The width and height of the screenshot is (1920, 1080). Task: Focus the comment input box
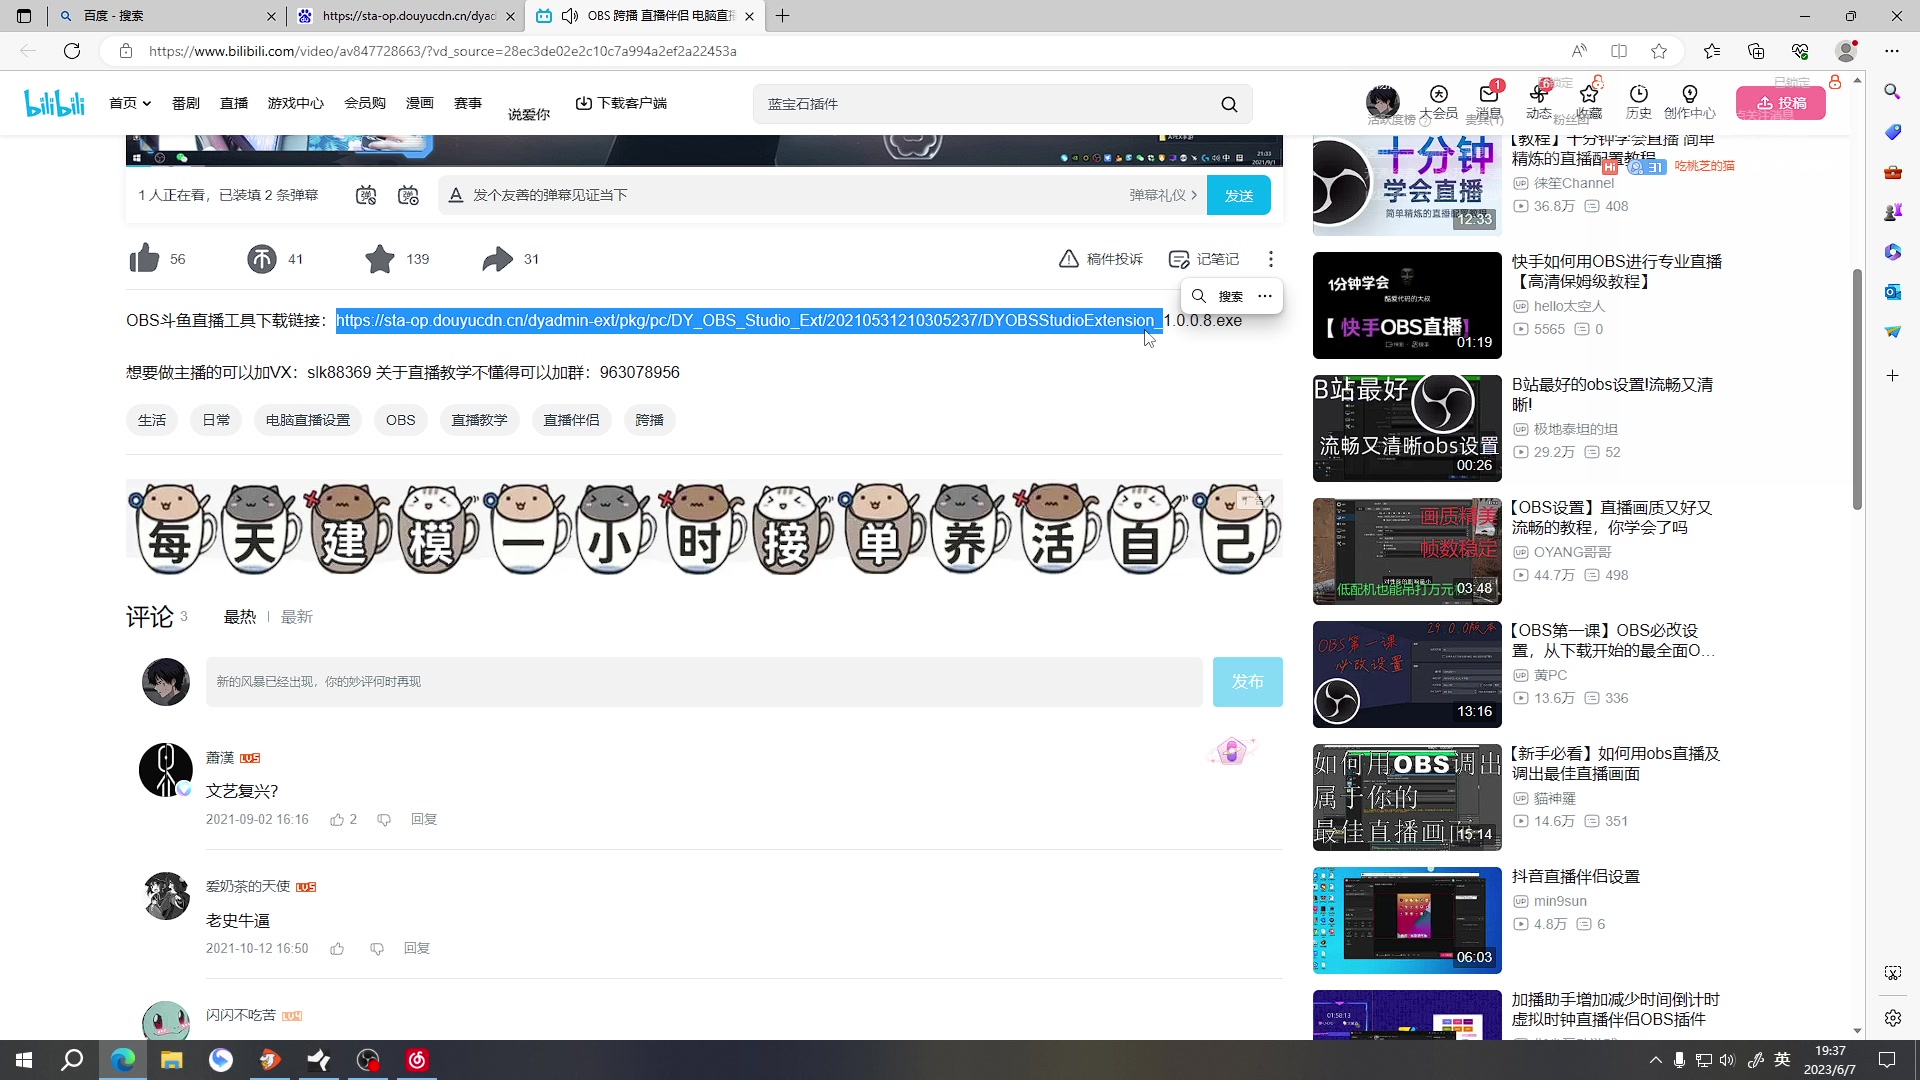click(x=704, y=682)
